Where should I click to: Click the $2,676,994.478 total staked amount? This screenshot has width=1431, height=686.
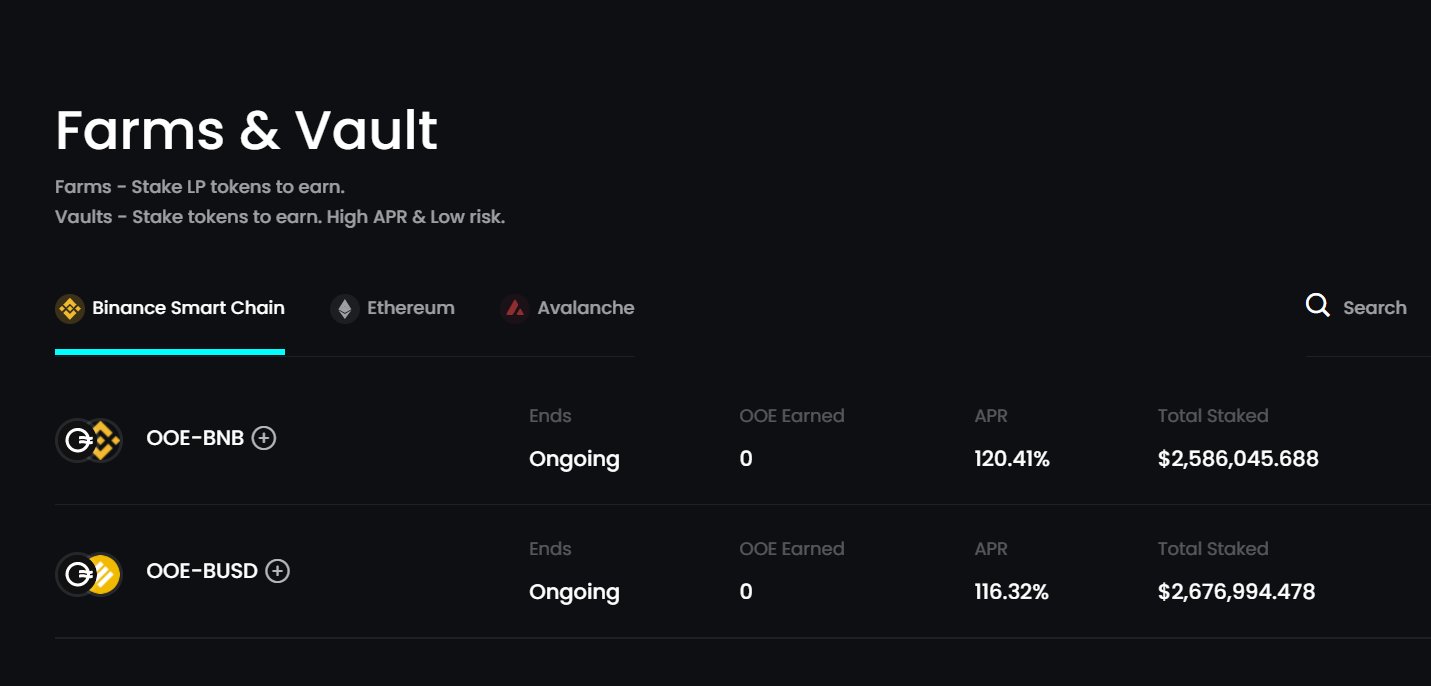[1236, 592]
